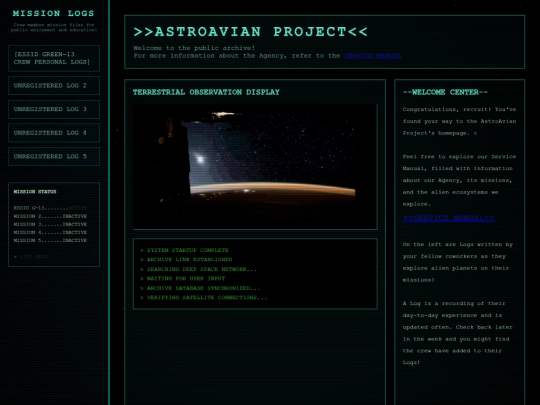The width and height of the screenshot is (540, 405).
Task: Click the >>ASTROAVIAN PROJECT<< title
Action: pyautogui.click(x=251, y=32)
